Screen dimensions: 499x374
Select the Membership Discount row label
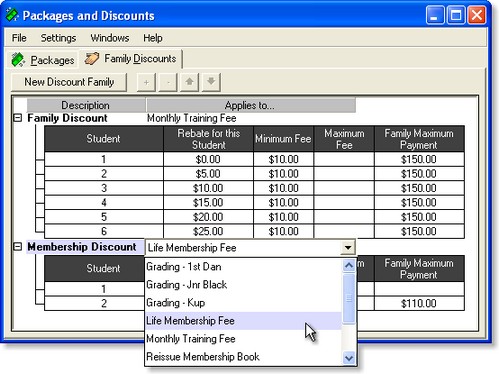point(82,247)
